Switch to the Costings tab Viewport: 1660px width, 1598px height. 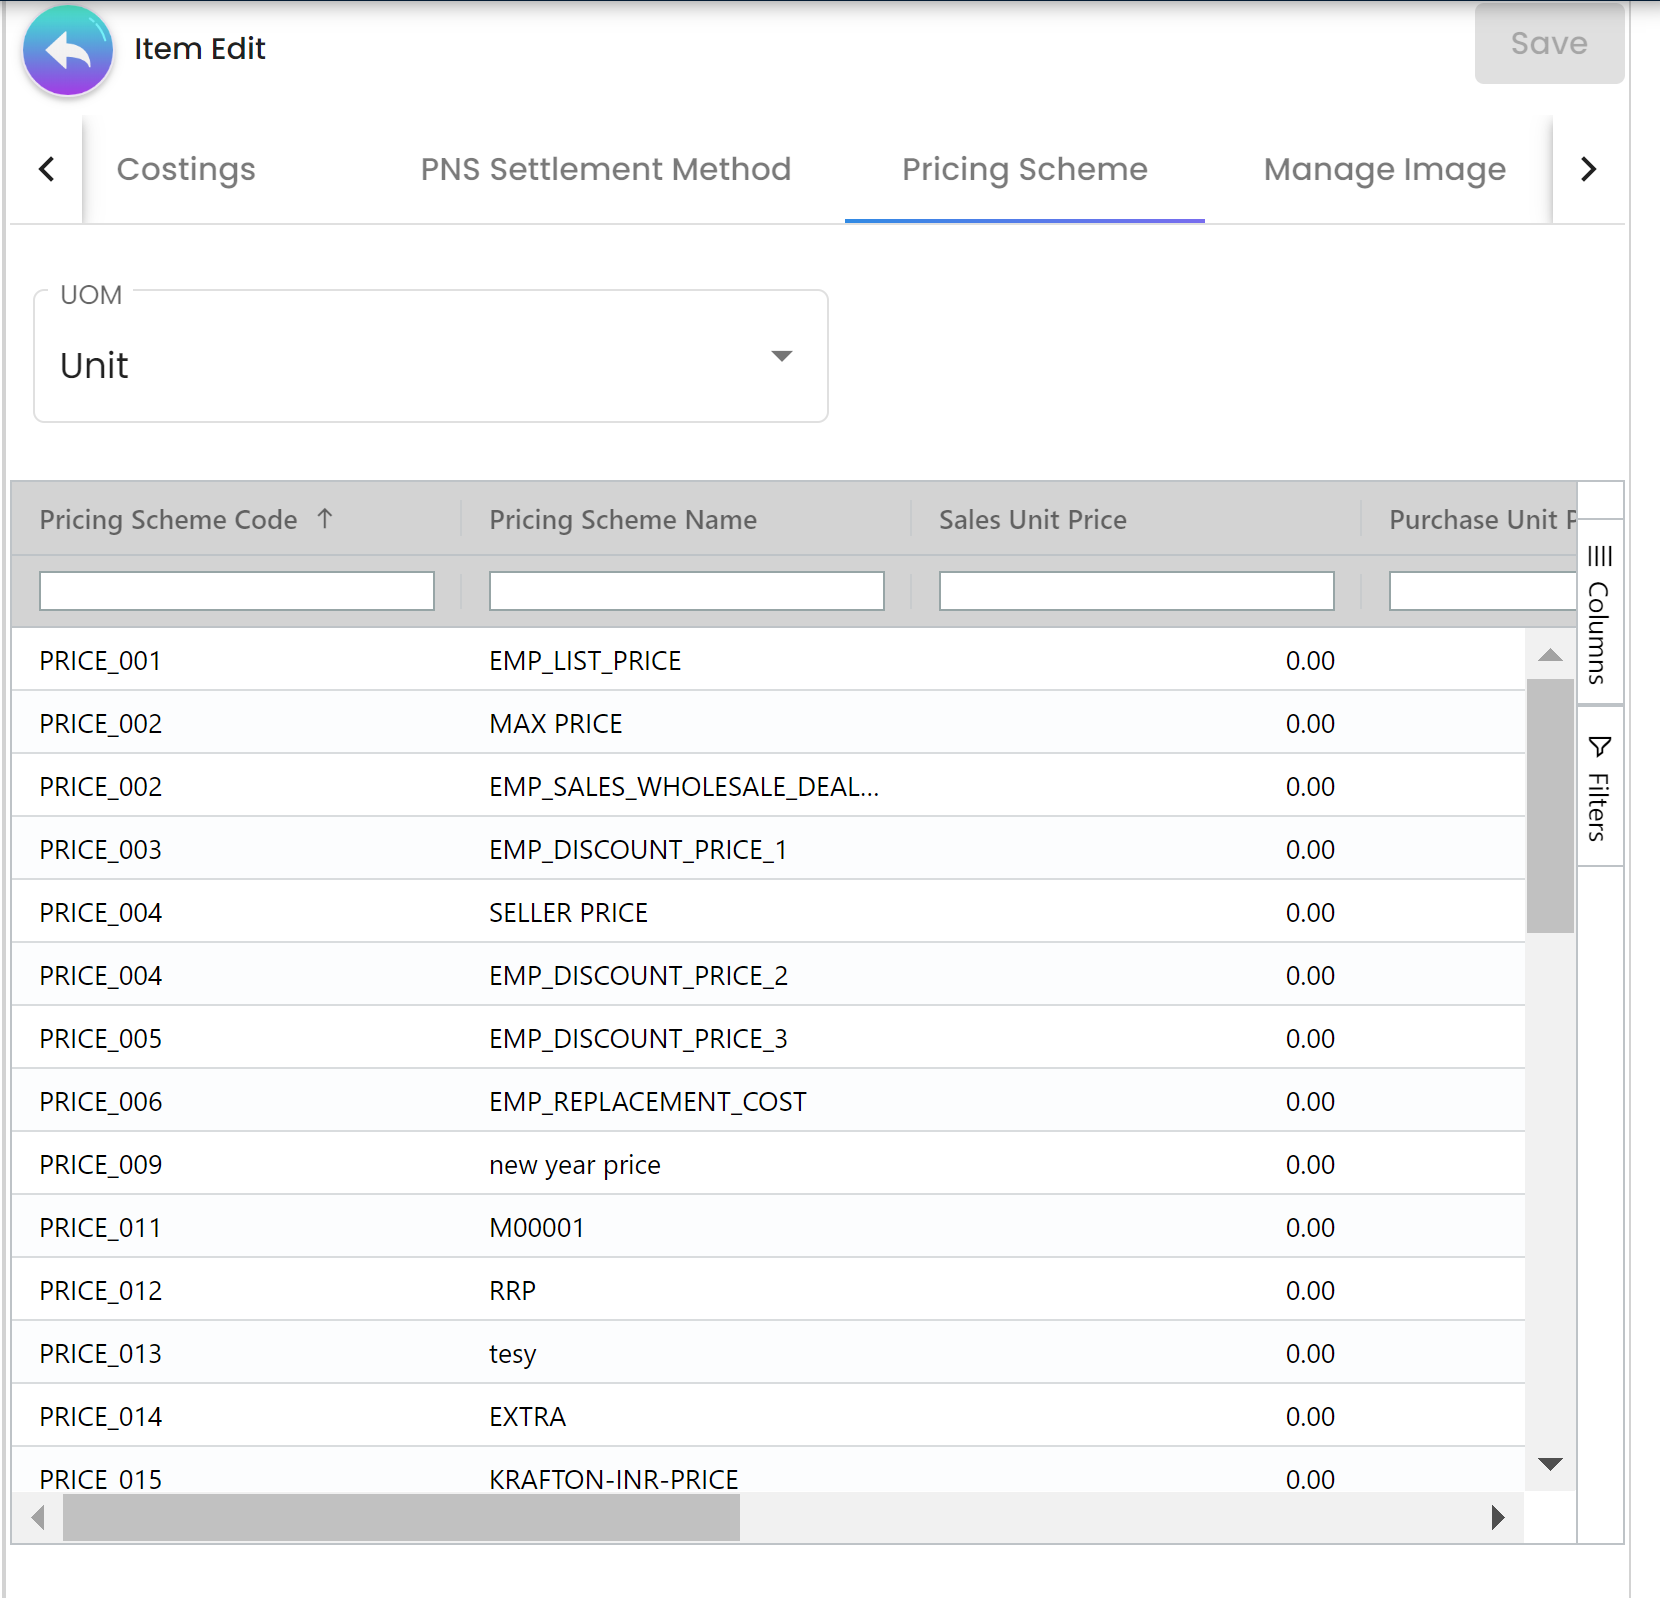(x=186, y=169)
